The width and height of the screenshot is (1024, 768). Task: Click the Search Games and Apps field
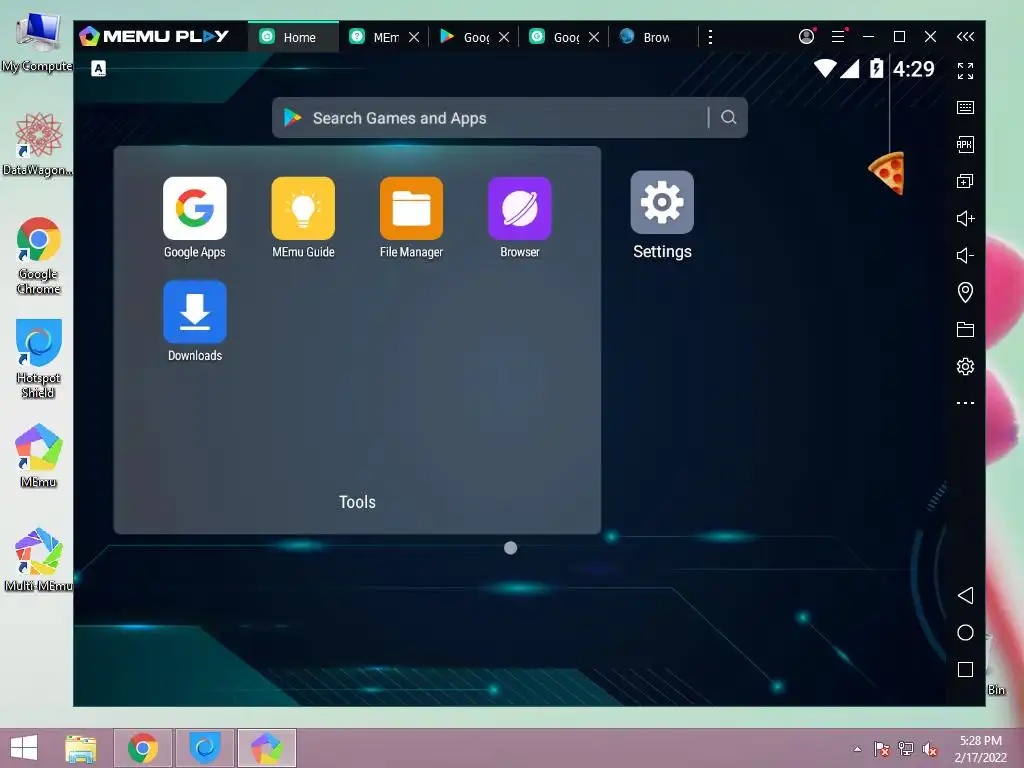(x=509, y=118)
